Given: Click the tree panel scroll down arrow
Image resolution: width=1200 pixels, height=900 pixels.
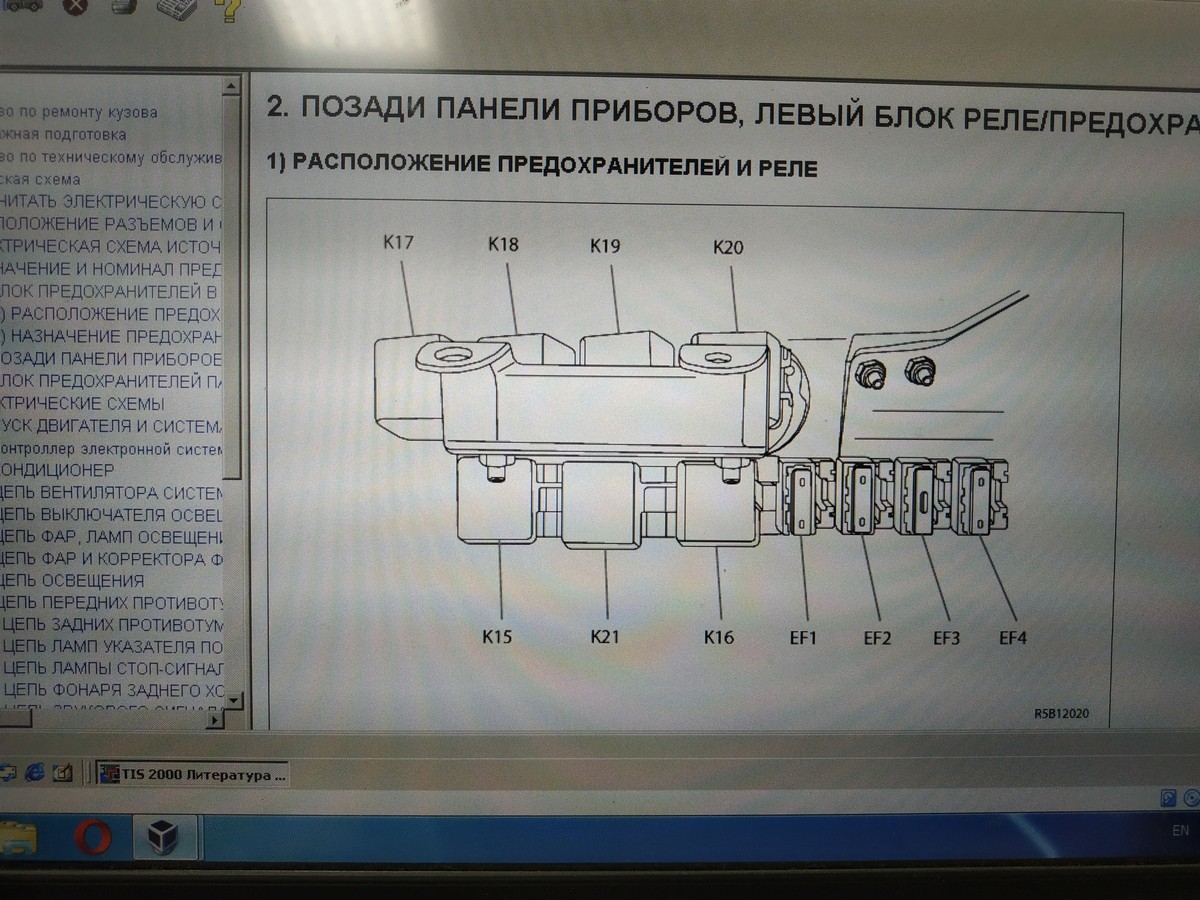Looking at the screenshot, I should click(233, 699).
